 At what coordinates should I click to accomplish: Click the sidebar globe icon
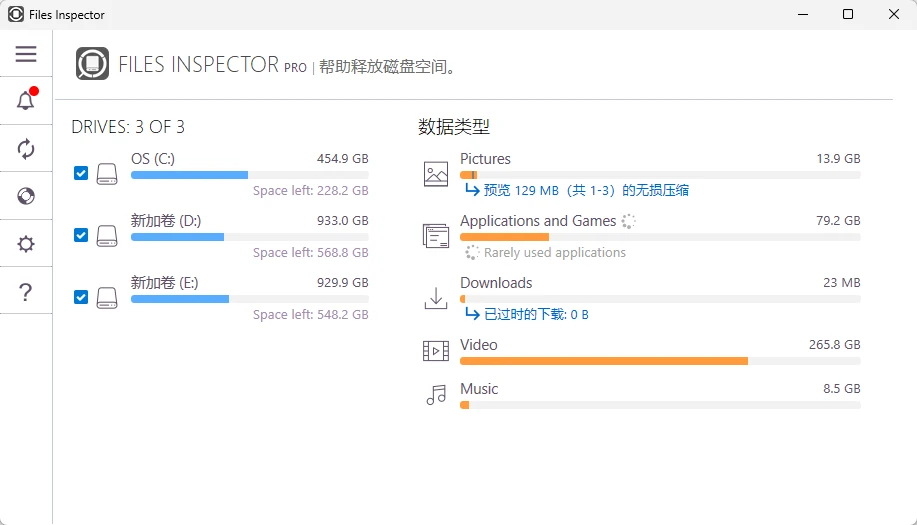tap(26, 196)
